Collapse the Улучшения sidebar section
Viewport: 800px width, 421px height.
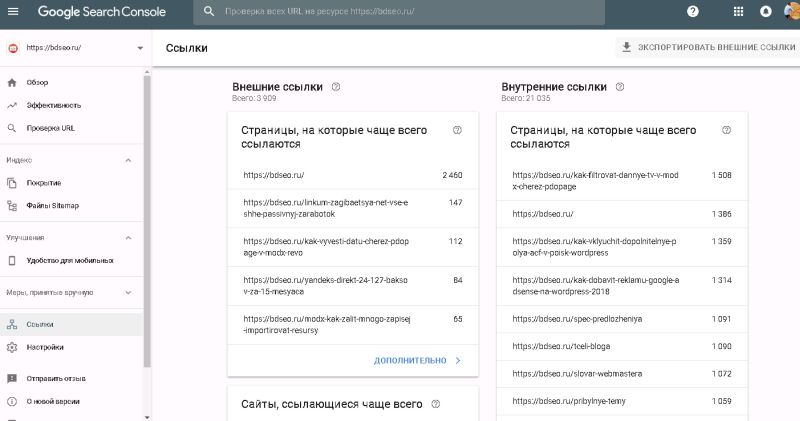click(x=129, y=238)
